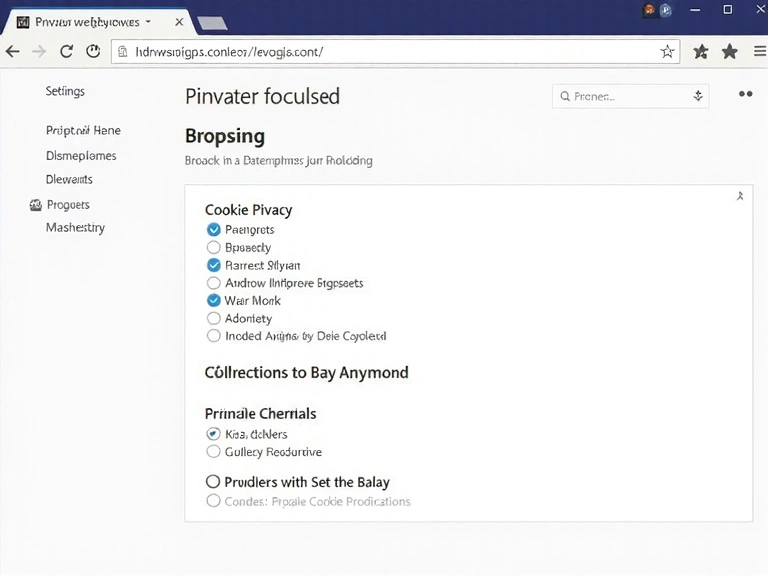Click the arrow icon inside the search box
The image size is (768, 576).
click(698, 96)
